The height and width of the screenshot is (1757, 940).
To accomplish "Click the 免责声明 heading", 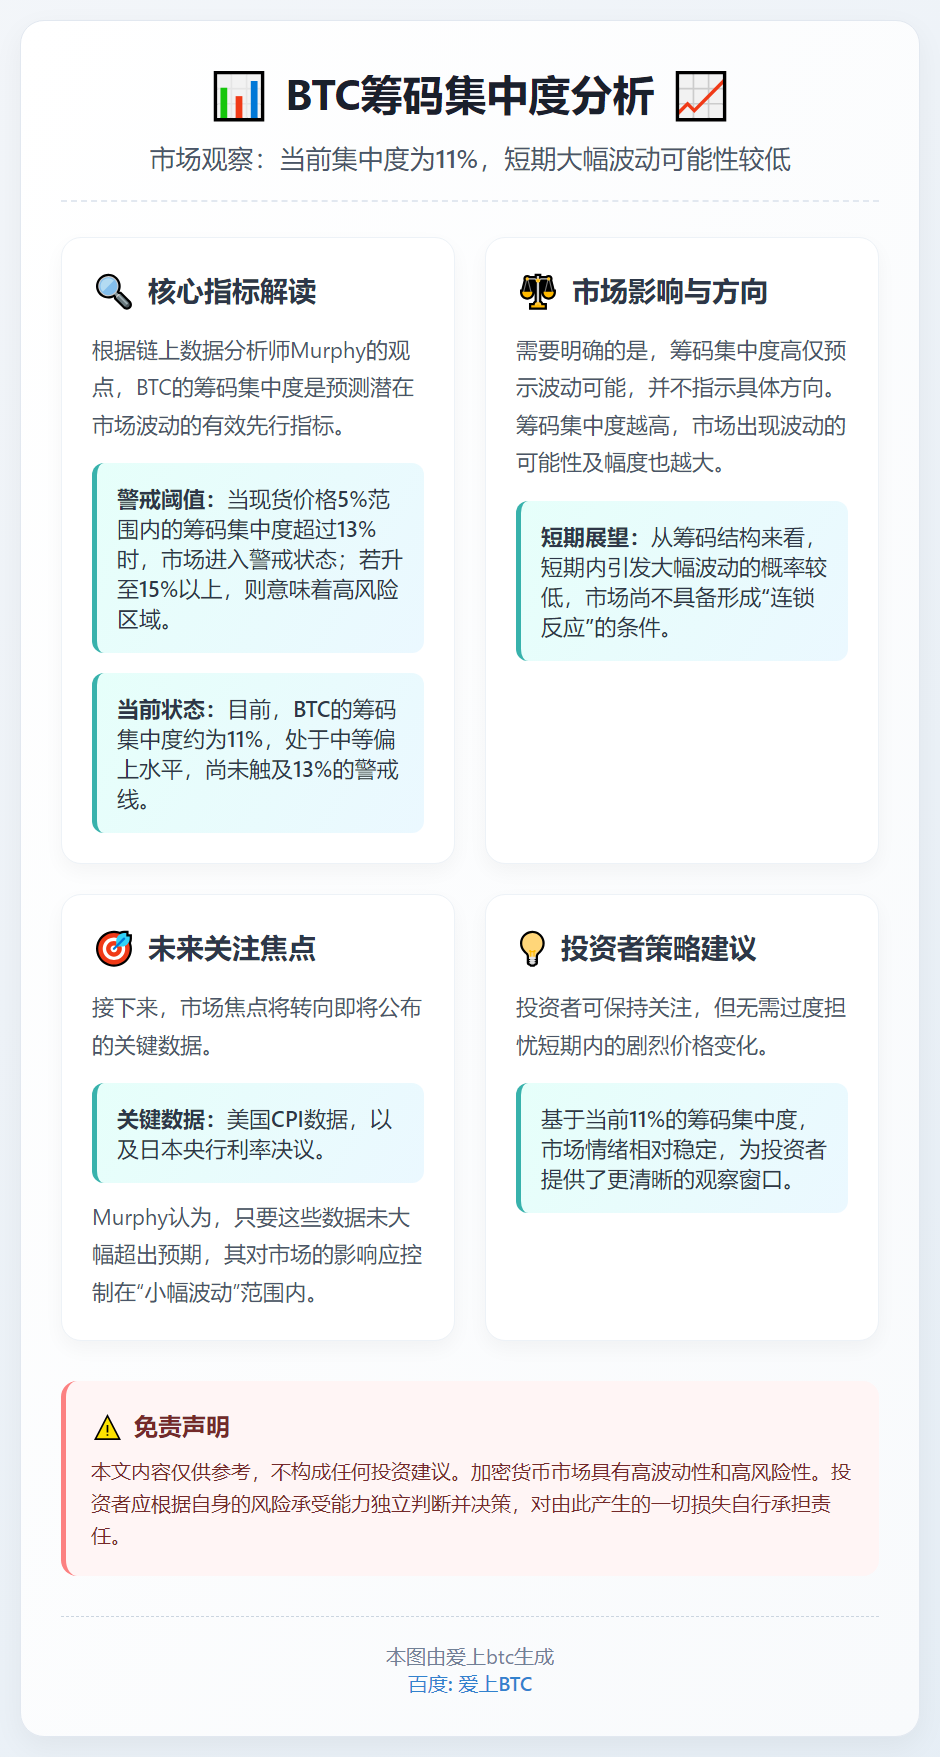I will 182,1427.
